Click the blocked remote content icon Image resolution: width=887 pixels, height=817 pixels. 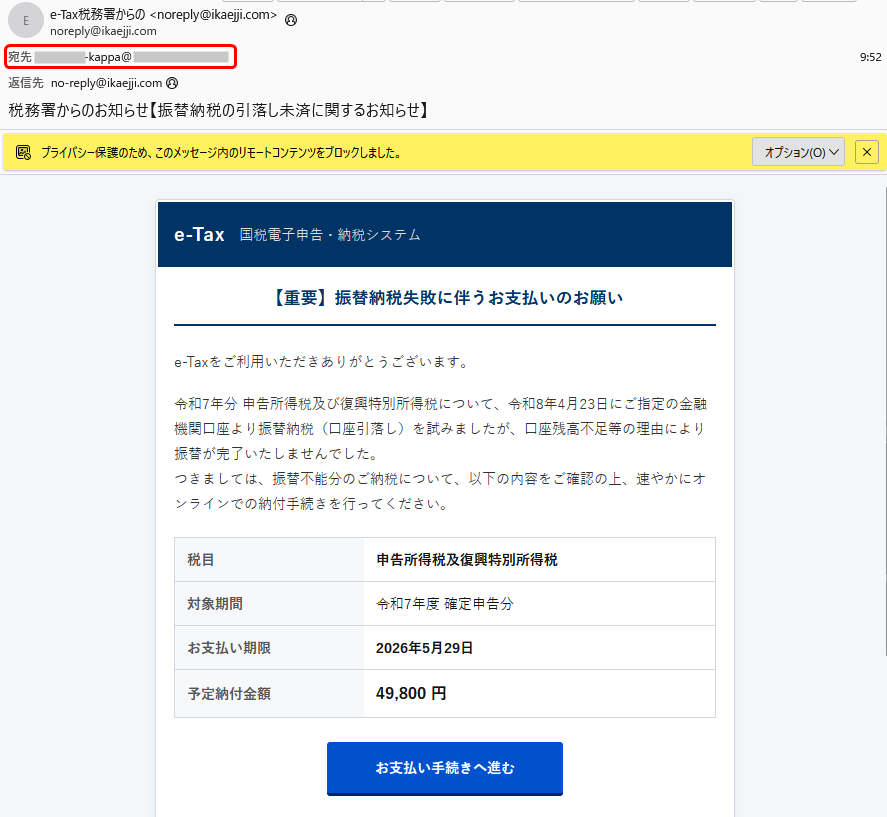tap(23, 152)
